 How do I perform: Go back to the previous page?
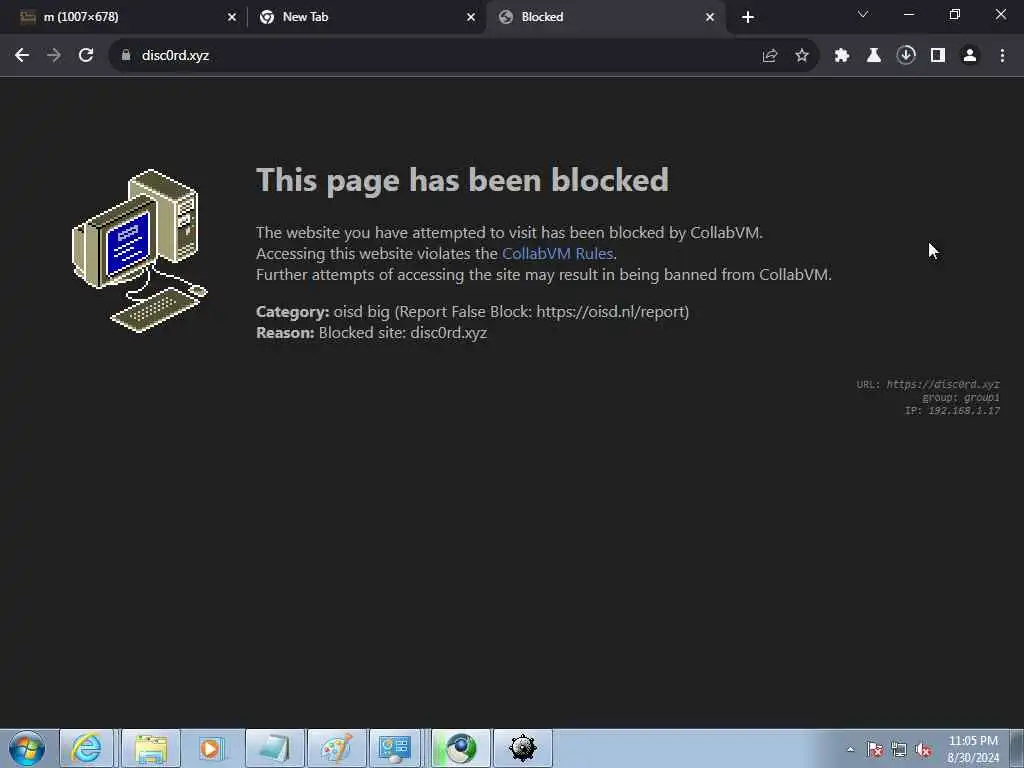click(22, 56)
